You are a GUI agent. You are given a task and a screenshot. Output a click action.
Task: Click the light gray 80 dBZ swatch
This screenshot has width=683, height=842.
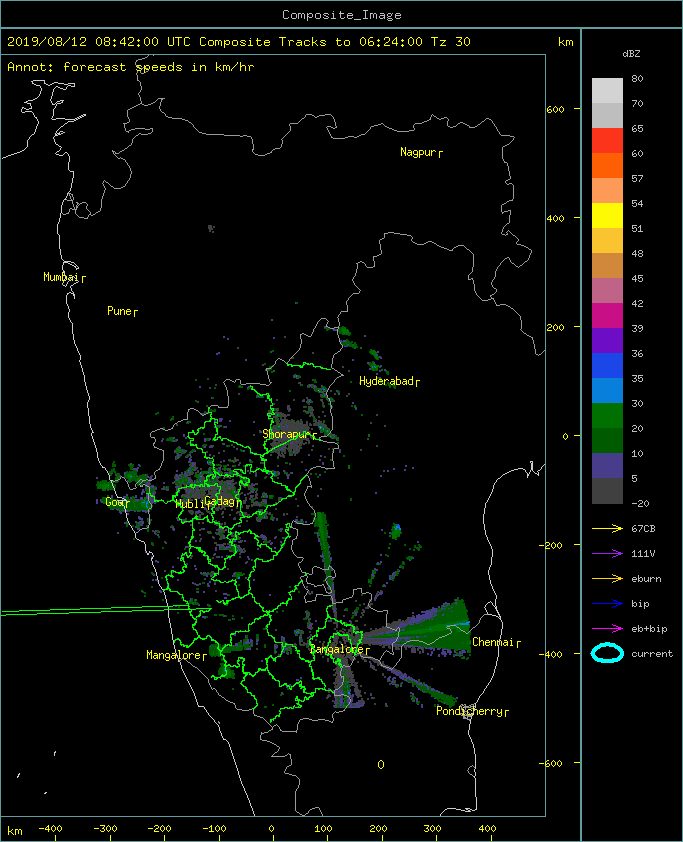607,91
